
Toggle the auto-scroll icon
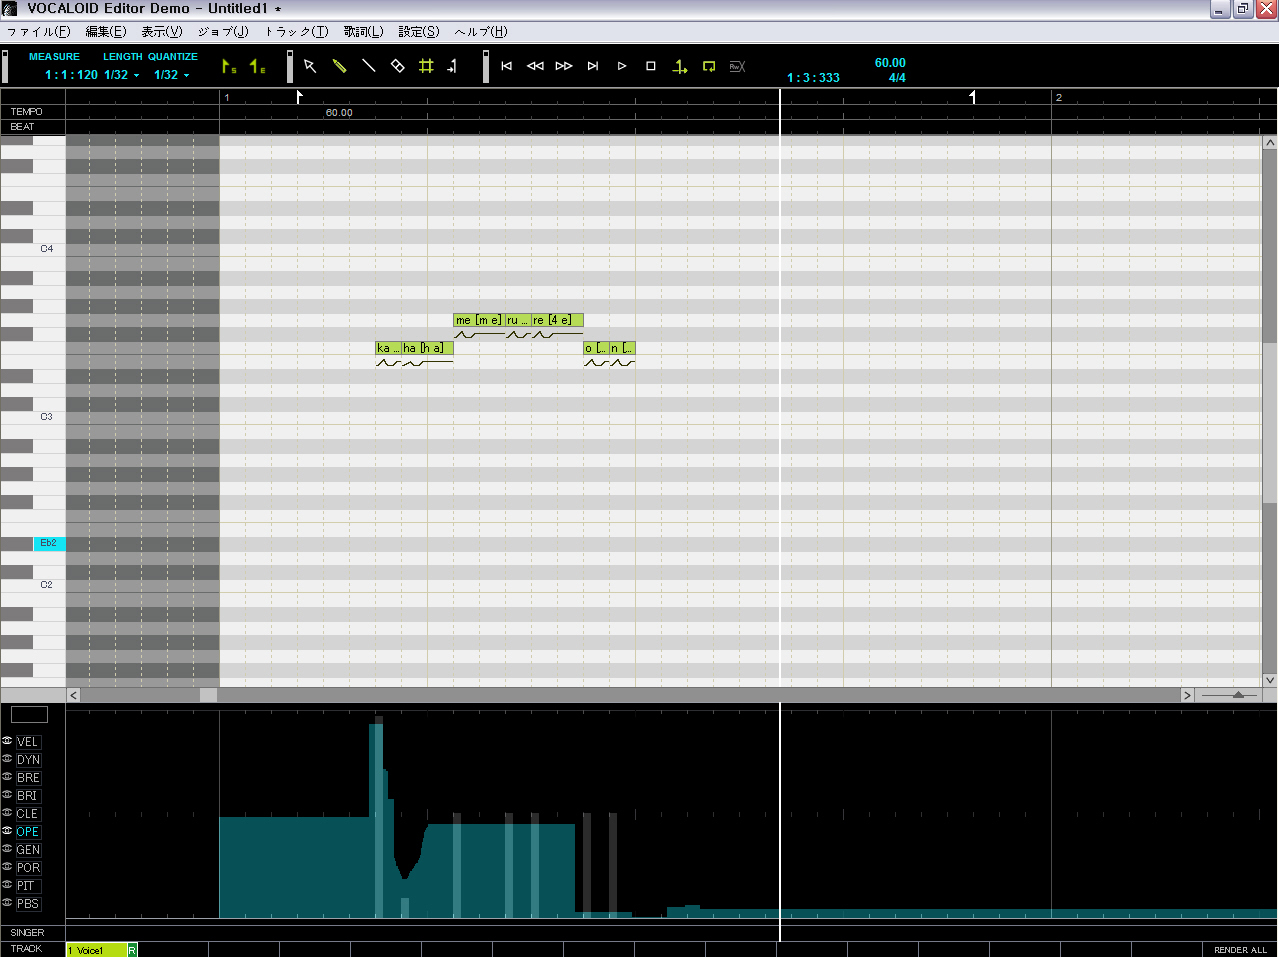[x=680, y=67]
